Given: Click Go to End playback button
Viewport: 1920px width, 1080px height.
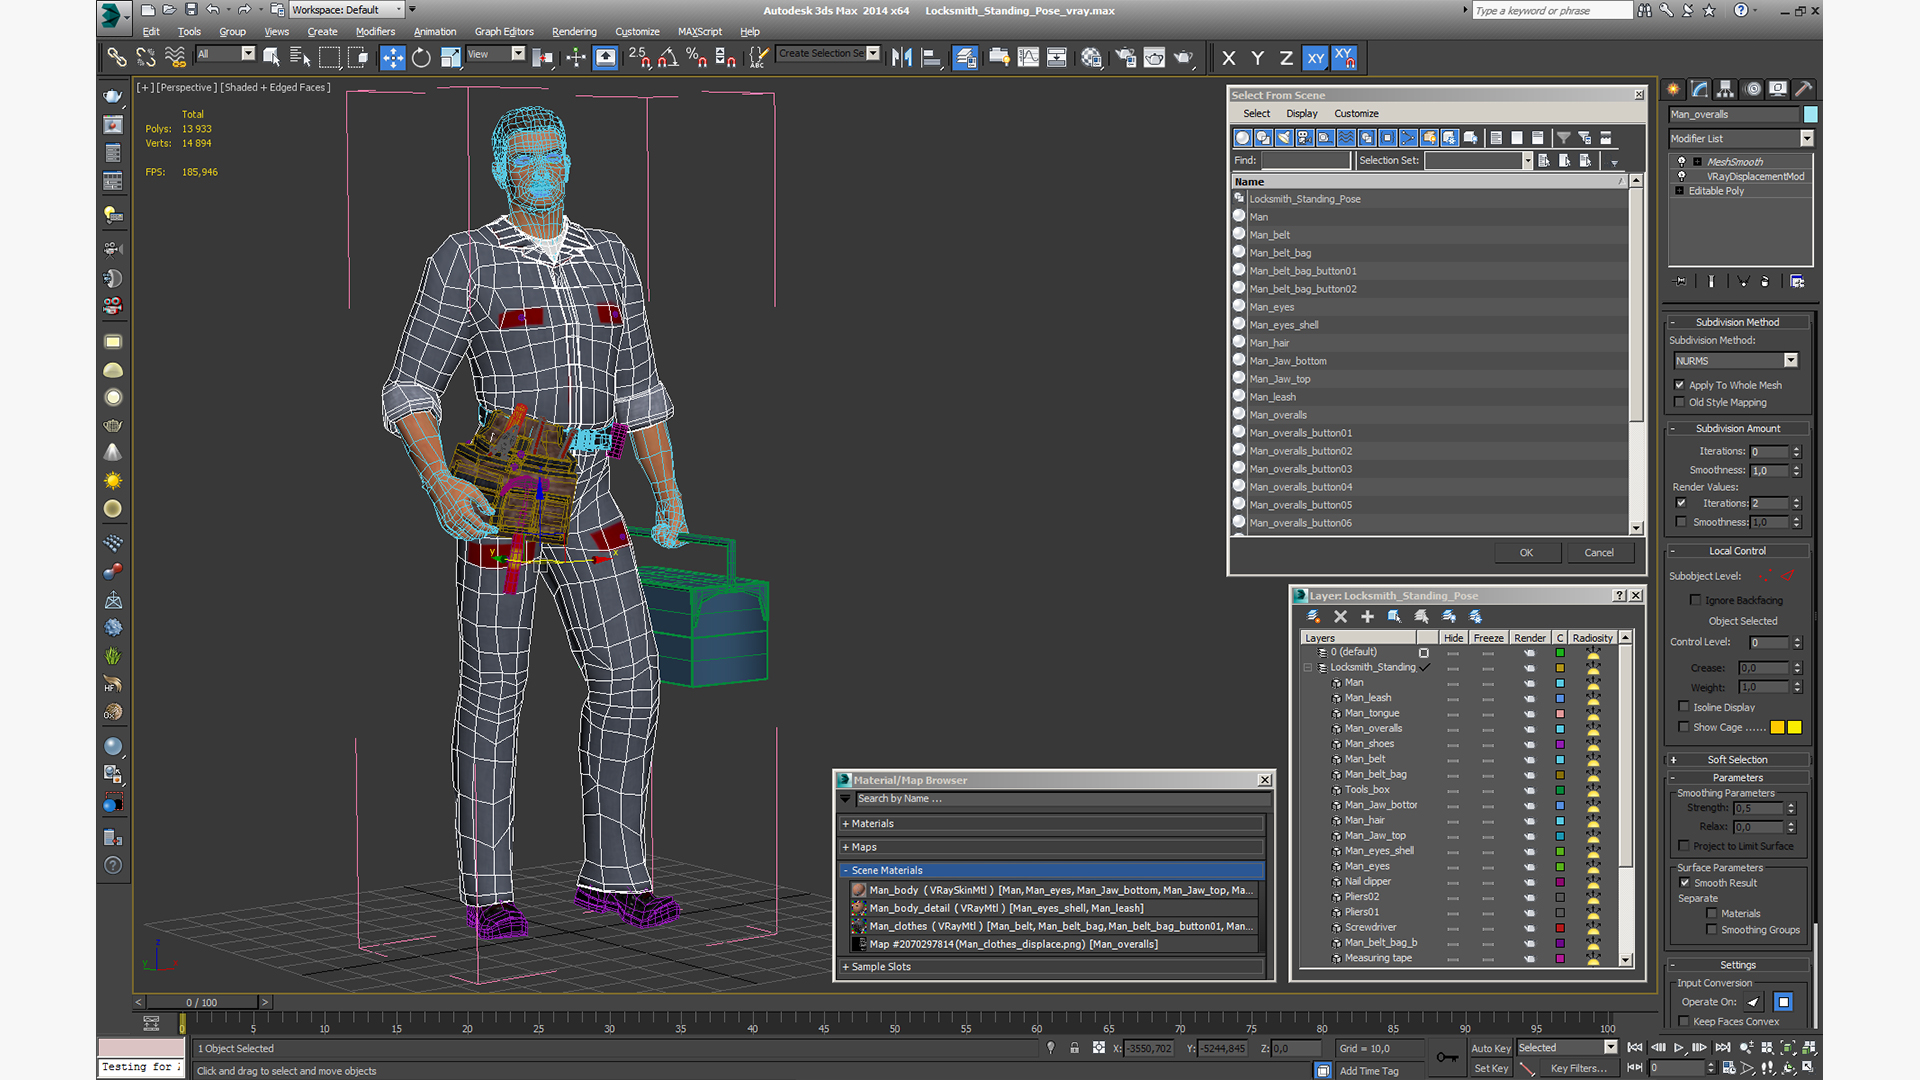Looking at the screenshot, I should [1722, 1048].
